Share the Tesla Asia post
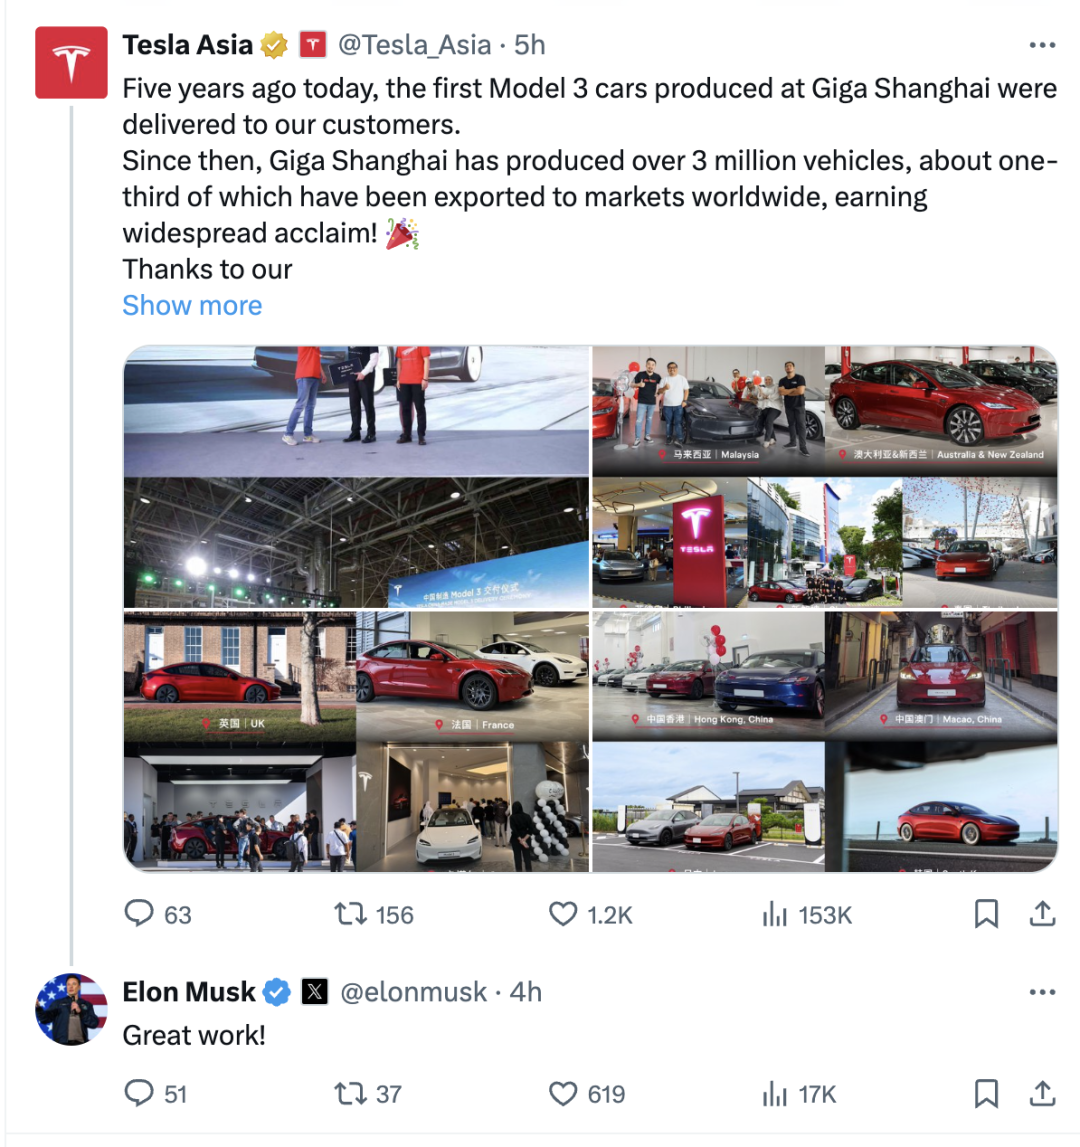 click(x=1042, y=914)
